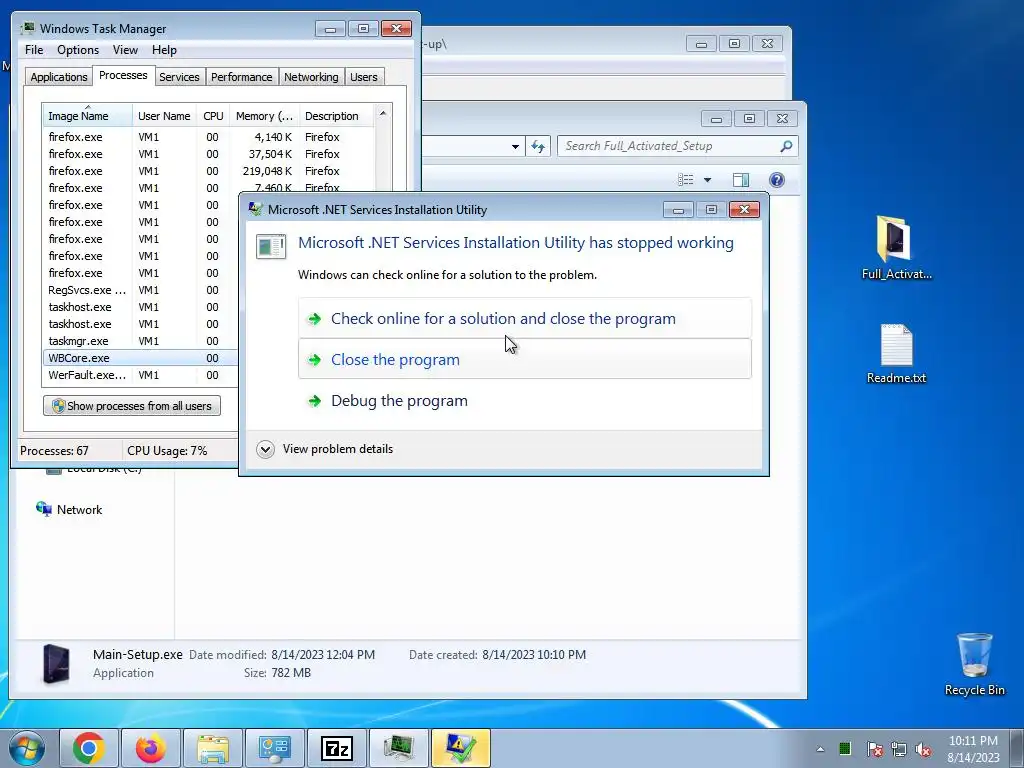Click the Show desktop strip on taskbar
This screenshot has height=768, width=1024.
[x=1017, y=748]
